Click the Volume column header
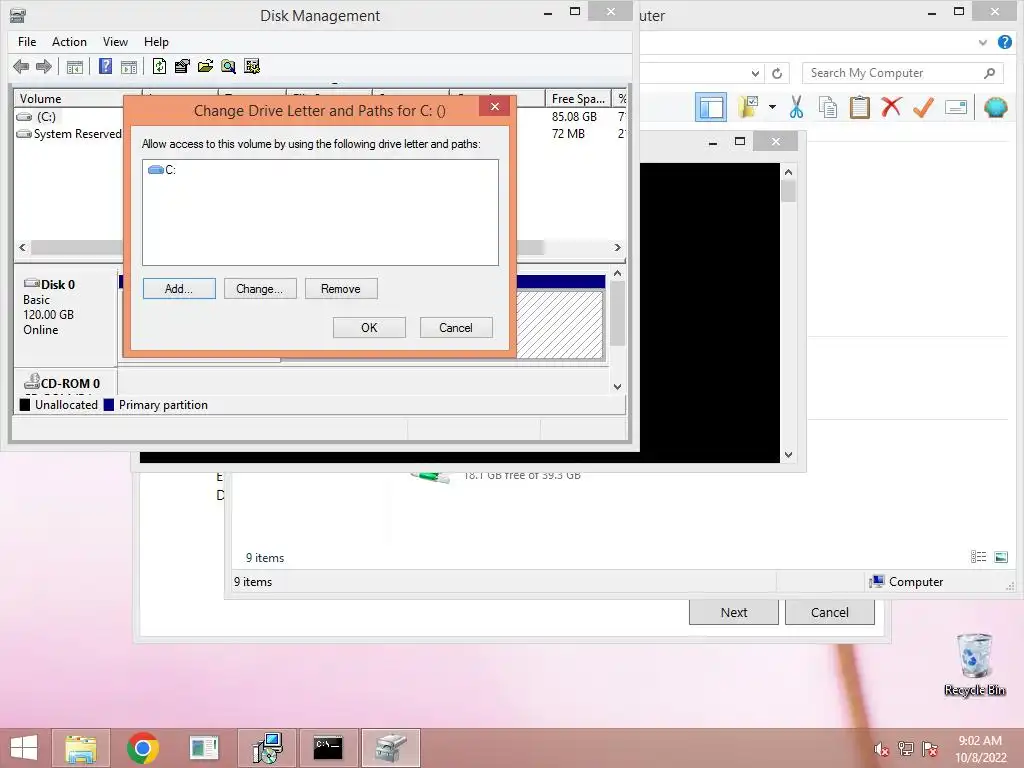This screenshot has width=1024, height=768. (77, 99)
